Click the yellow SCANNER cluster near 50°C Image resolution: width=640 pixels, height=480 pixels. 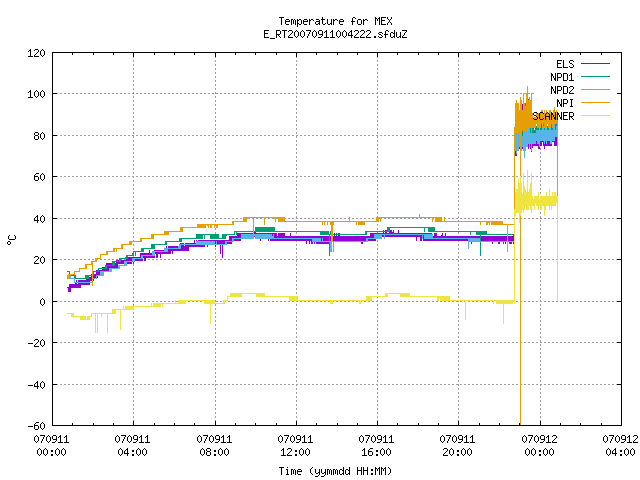click(536, 201)
